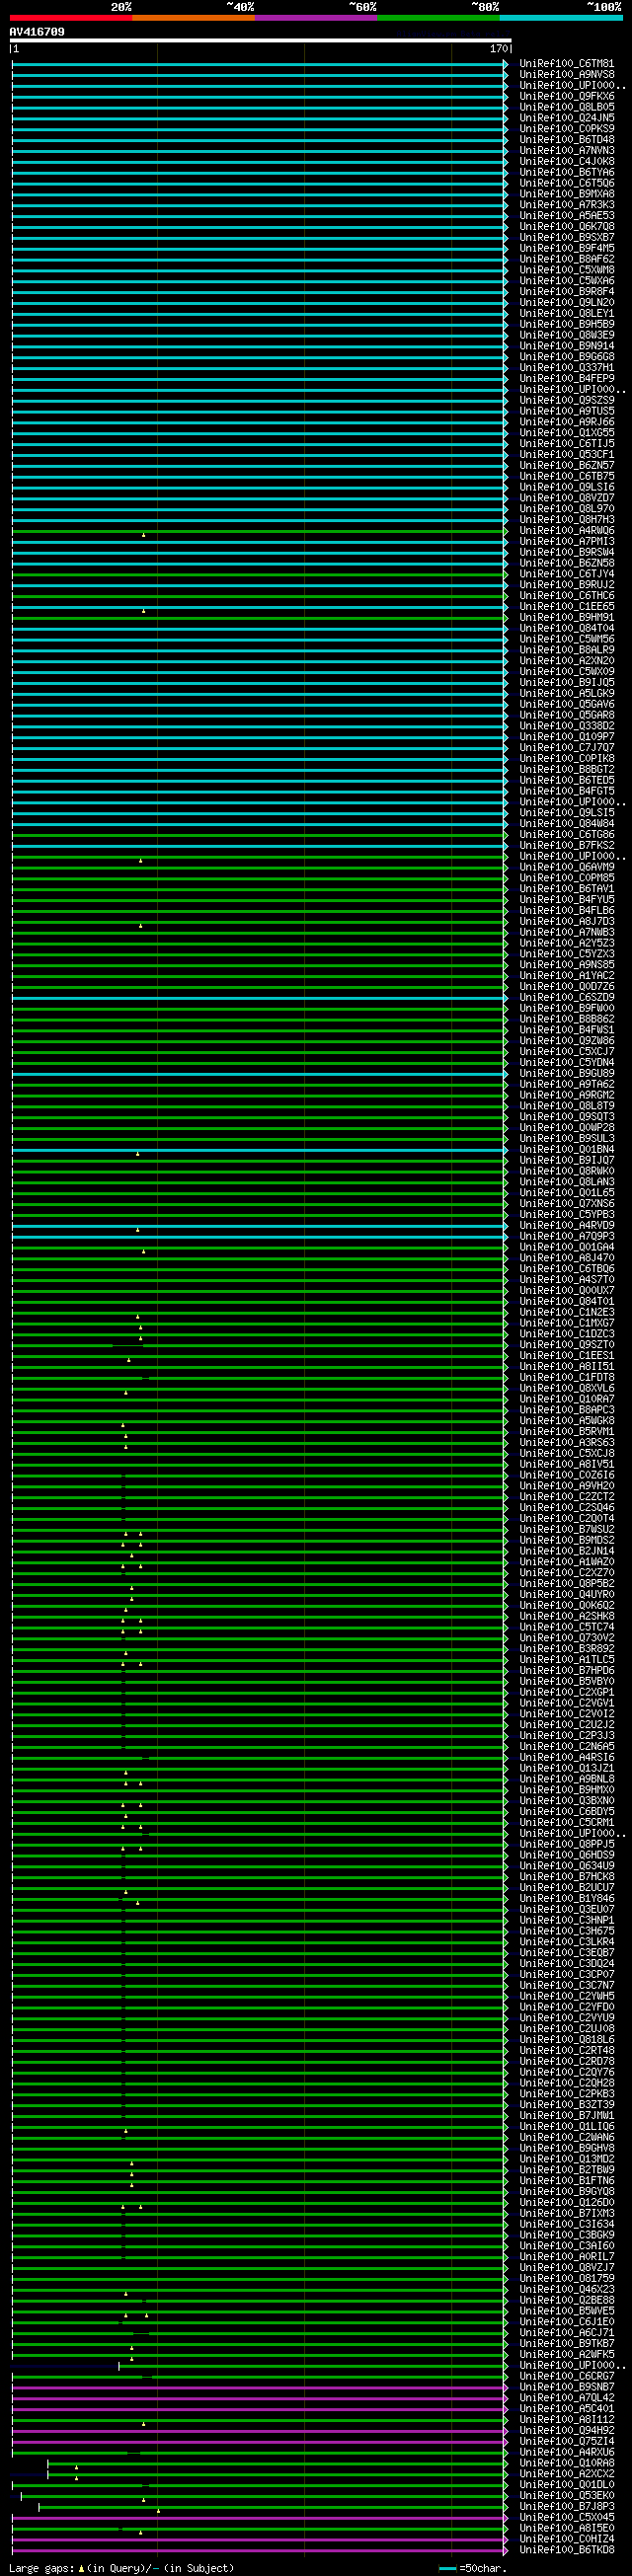Click the UniRef100_Q24JN5 alignment bar
This screenshot has width=632, height=2576.
[x=258, y=118]
